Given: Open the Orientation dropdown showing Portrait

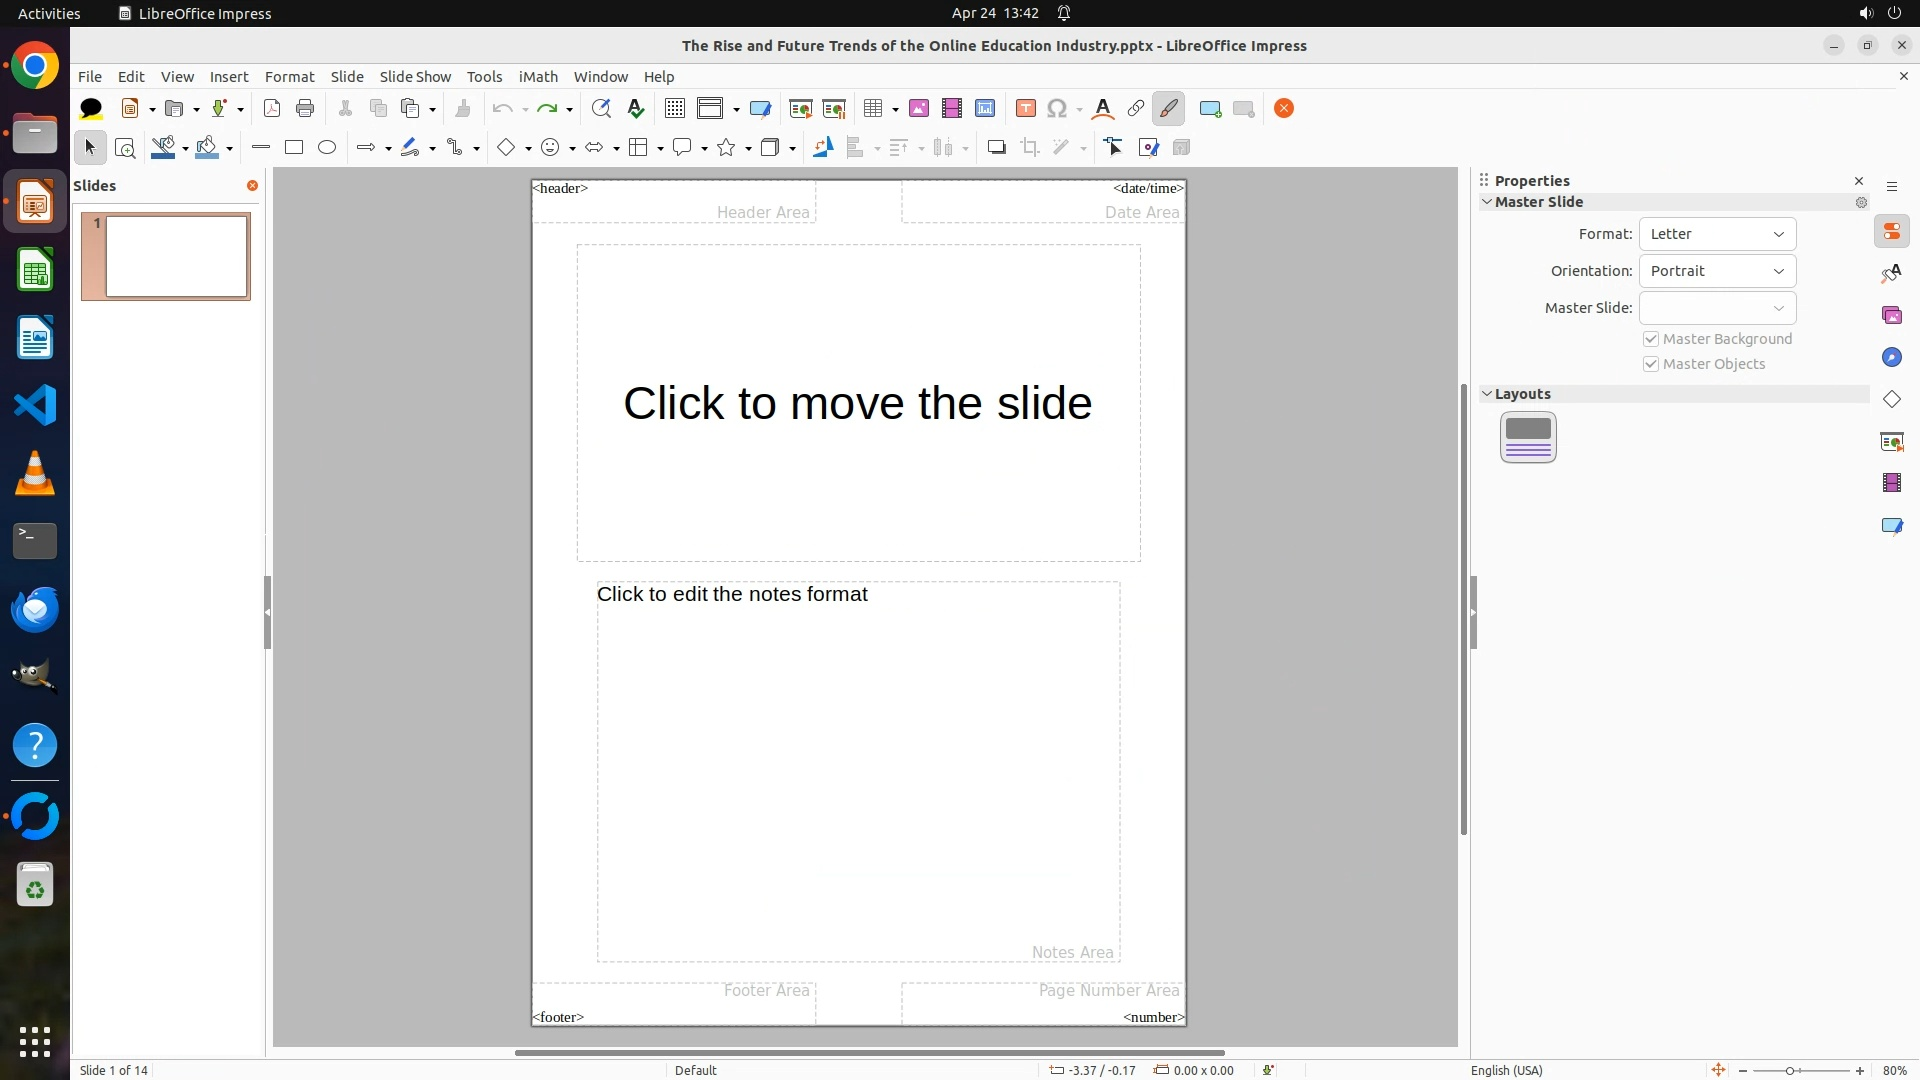Looking at the screenshot, I should point(1717,271).
